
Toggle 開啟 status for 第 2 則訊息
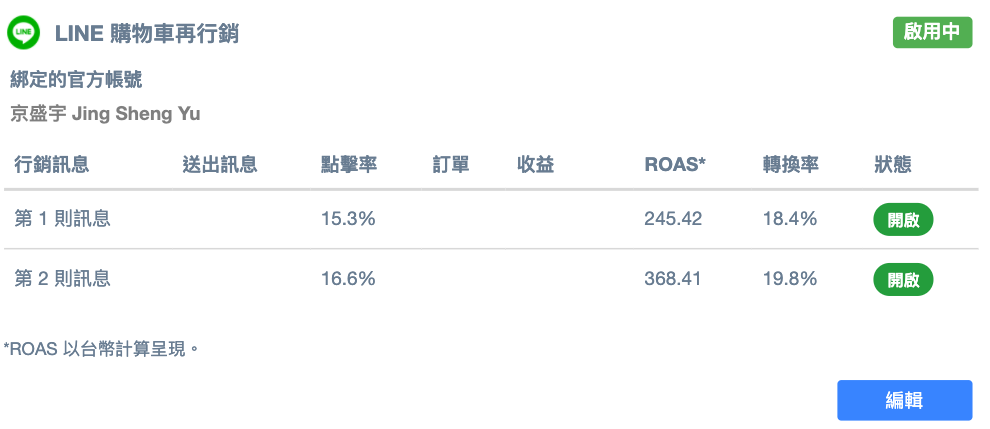[x=903, y=280]
